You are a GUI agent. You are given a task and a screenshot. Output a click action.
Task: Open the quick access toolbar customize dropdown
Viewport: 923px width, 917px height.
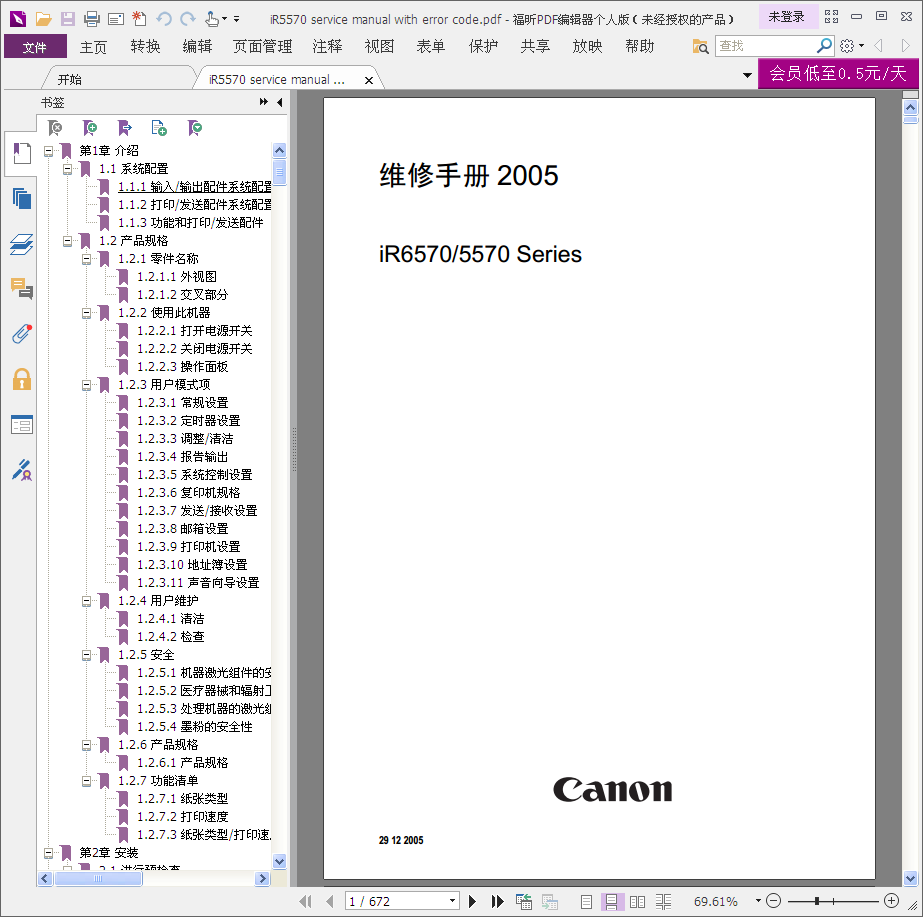[x=237, y=19]
